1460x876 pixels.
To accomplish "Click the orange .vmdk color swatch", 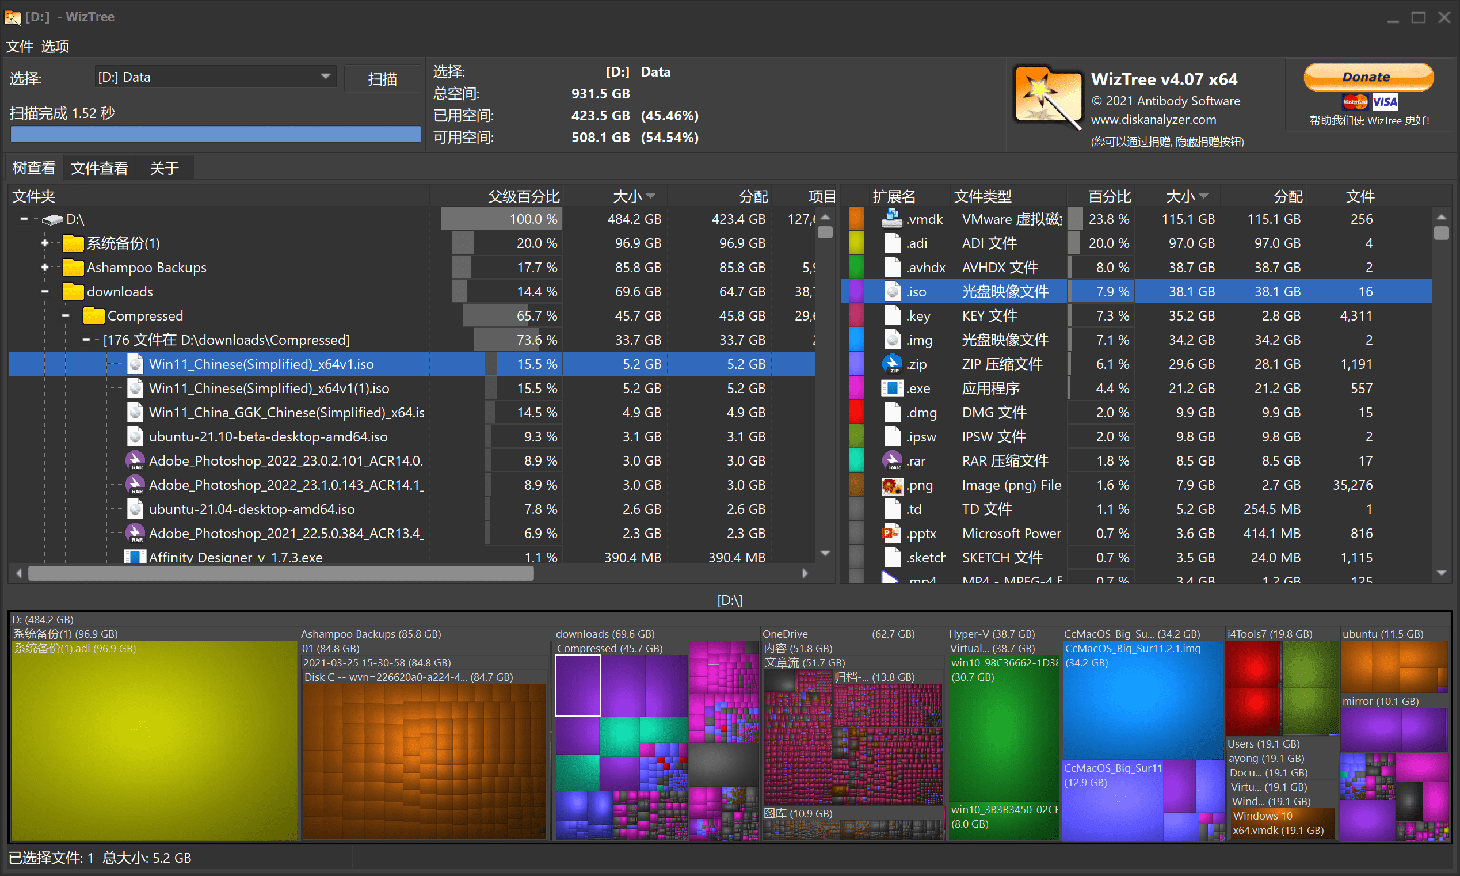I will [856, 218].
